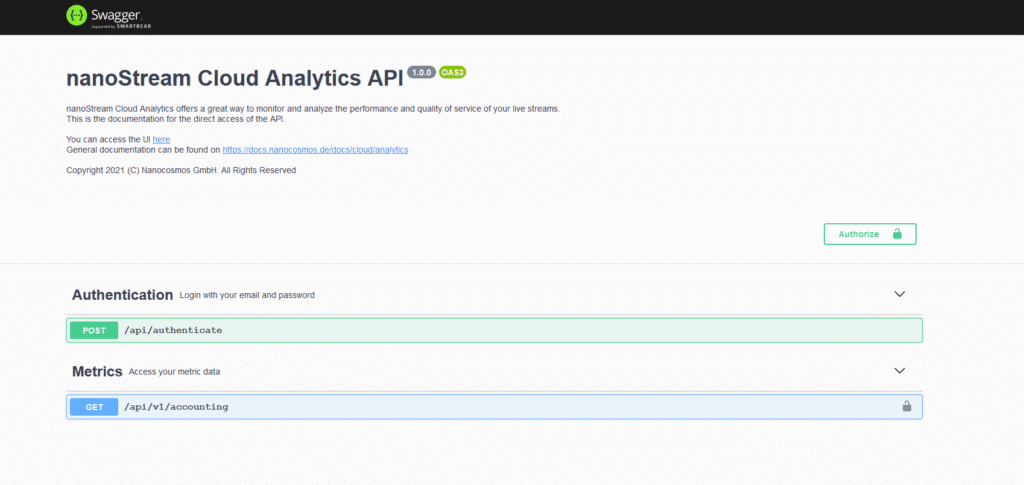Click the blue GET method badge

[x=94, y=407]
